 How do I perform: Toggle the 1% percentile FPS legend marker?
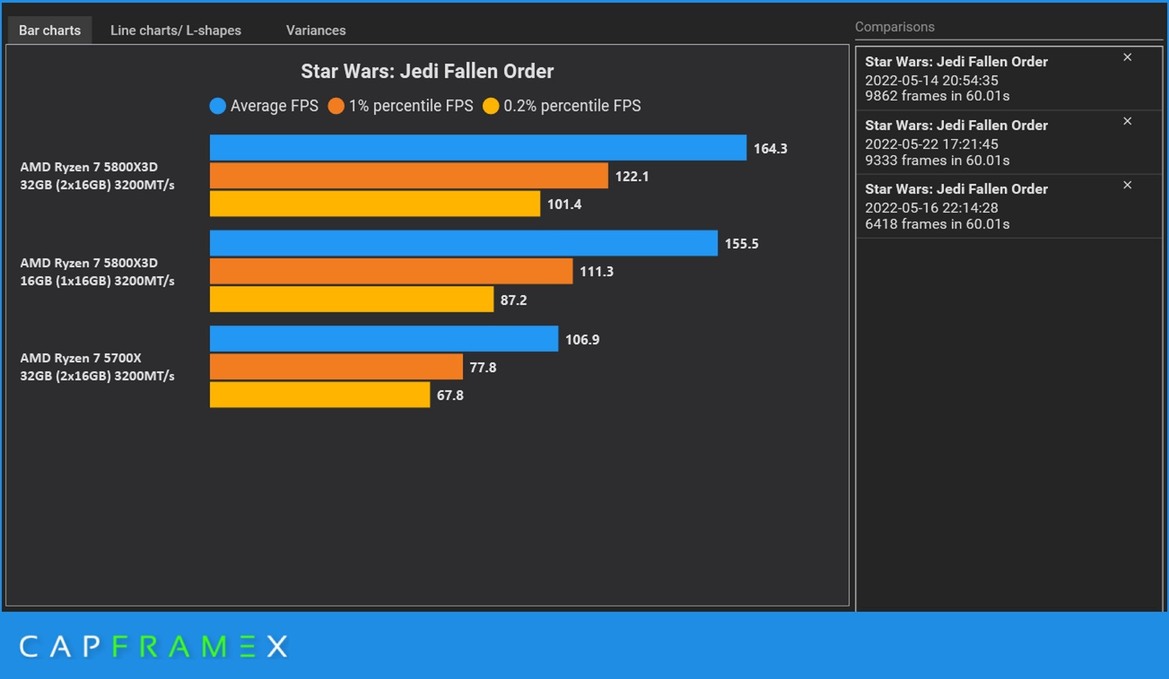tap(336, 106)
